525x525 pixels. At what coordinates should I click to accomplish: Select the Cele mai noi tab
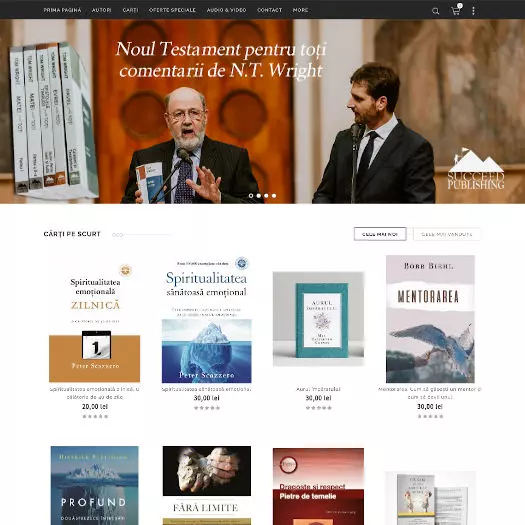point(380,234)
